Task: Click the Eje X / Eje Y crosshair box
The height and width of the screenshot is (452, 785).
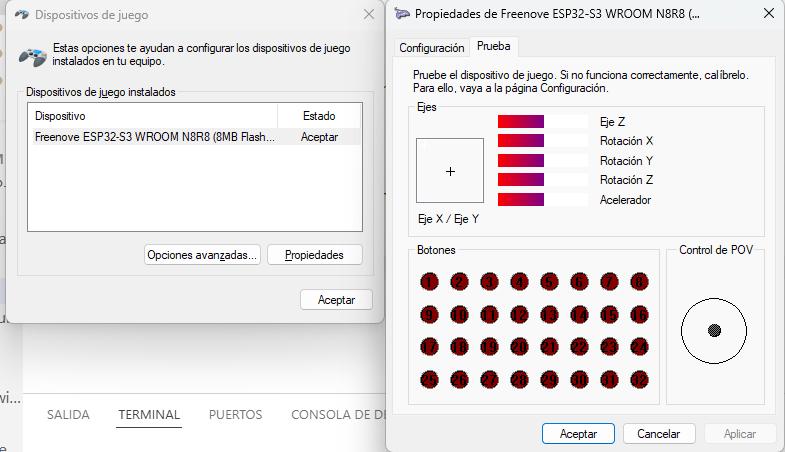Action: pos(450,171)
